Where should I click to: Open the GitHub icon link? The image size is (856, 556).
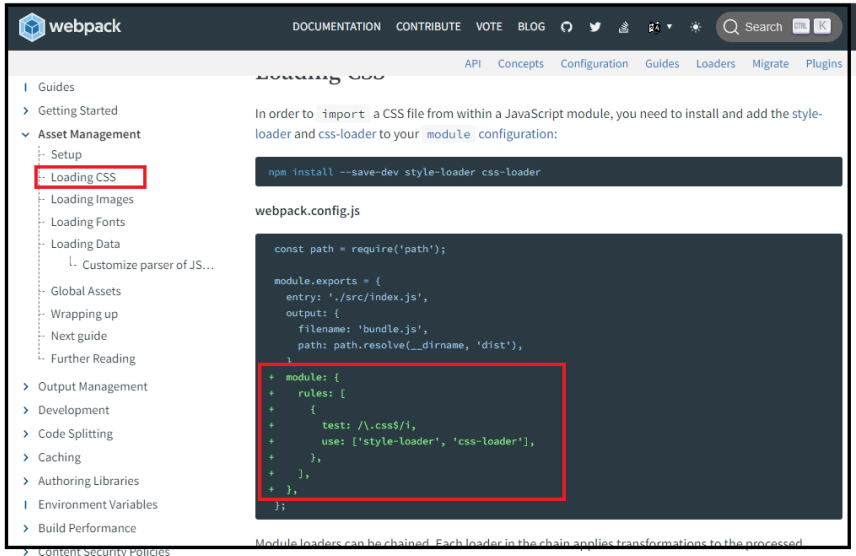click(x=567, y=27)
